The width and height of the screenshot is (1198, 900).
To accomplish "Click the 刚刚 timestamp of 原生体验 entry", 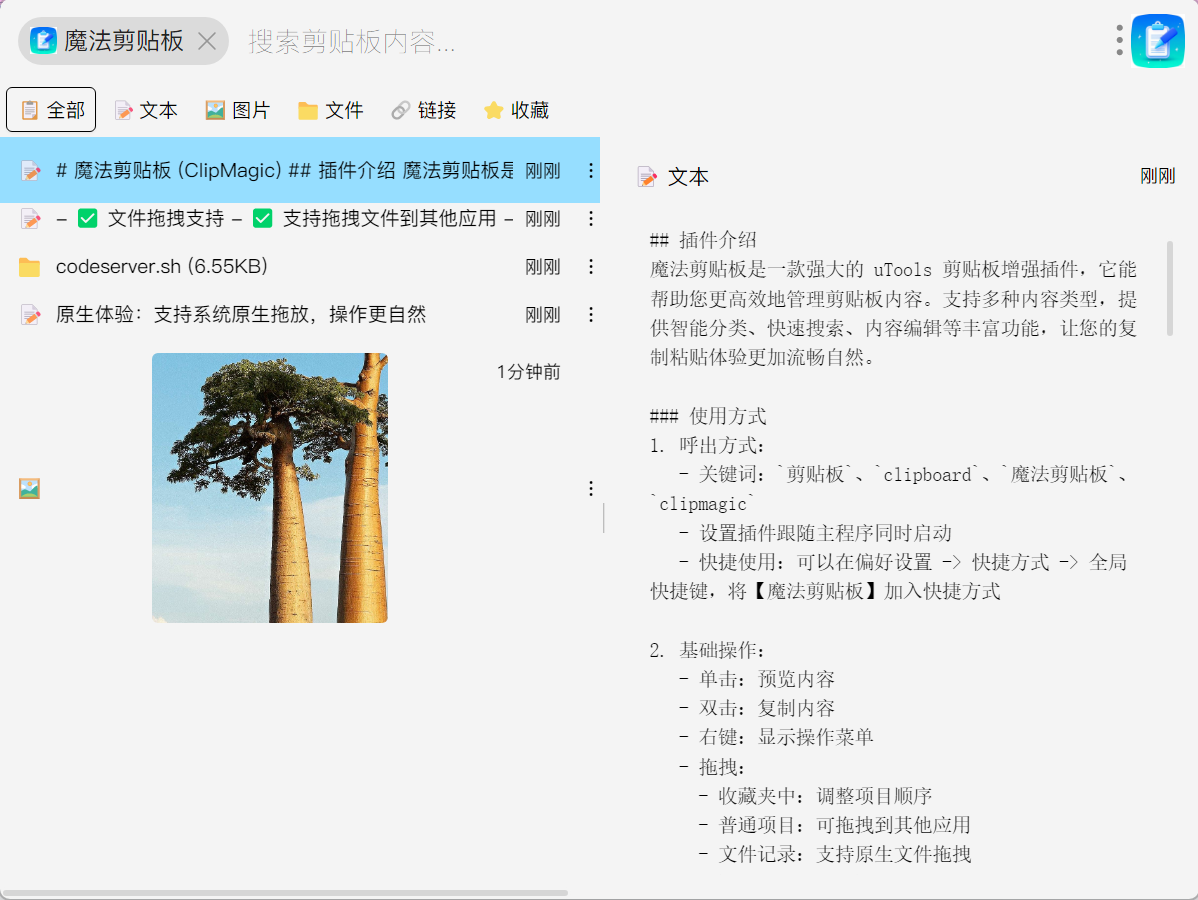I will coord(542,316).
